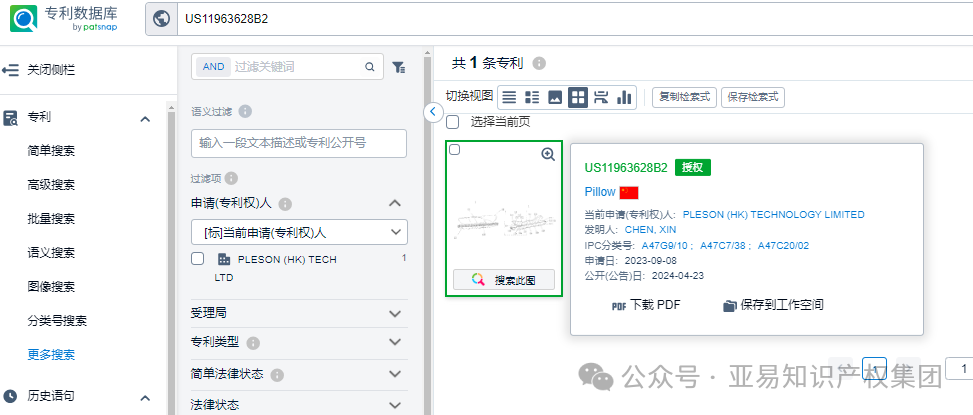This screenshot has width=973, height=415.
Task: Check the patent thumbnail card checkbox
Action: pos(455,150)
